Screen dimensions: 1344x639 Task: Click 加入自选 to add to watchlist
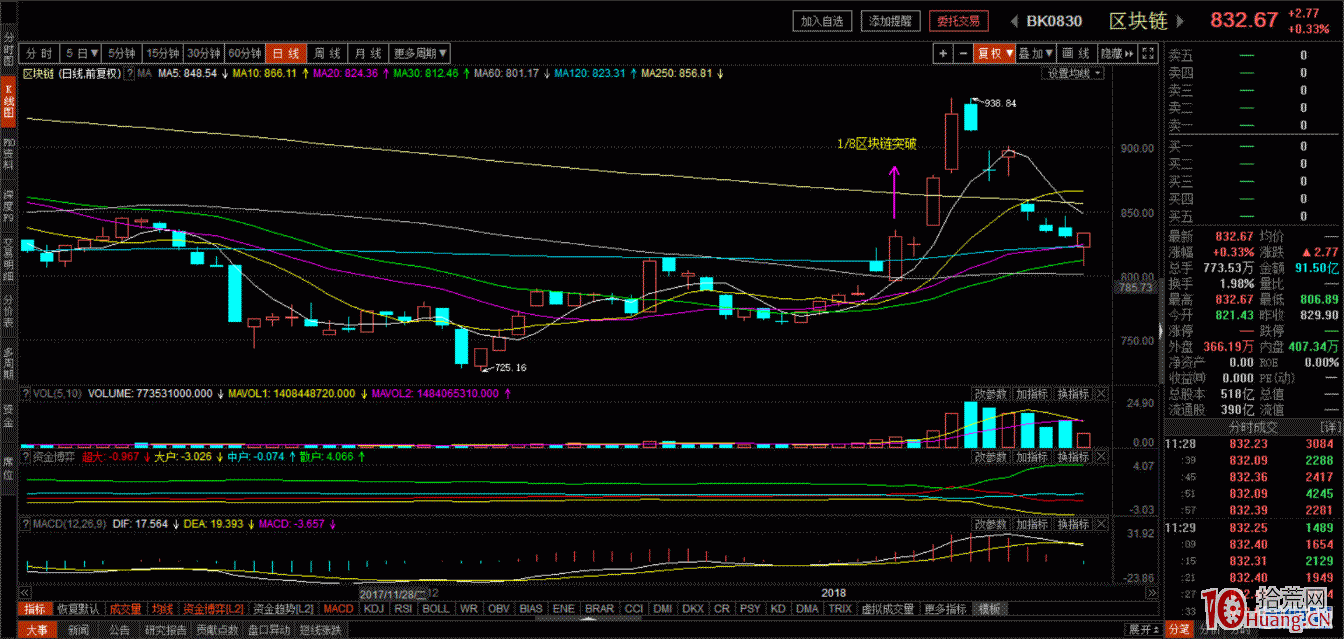coord(824,21)
